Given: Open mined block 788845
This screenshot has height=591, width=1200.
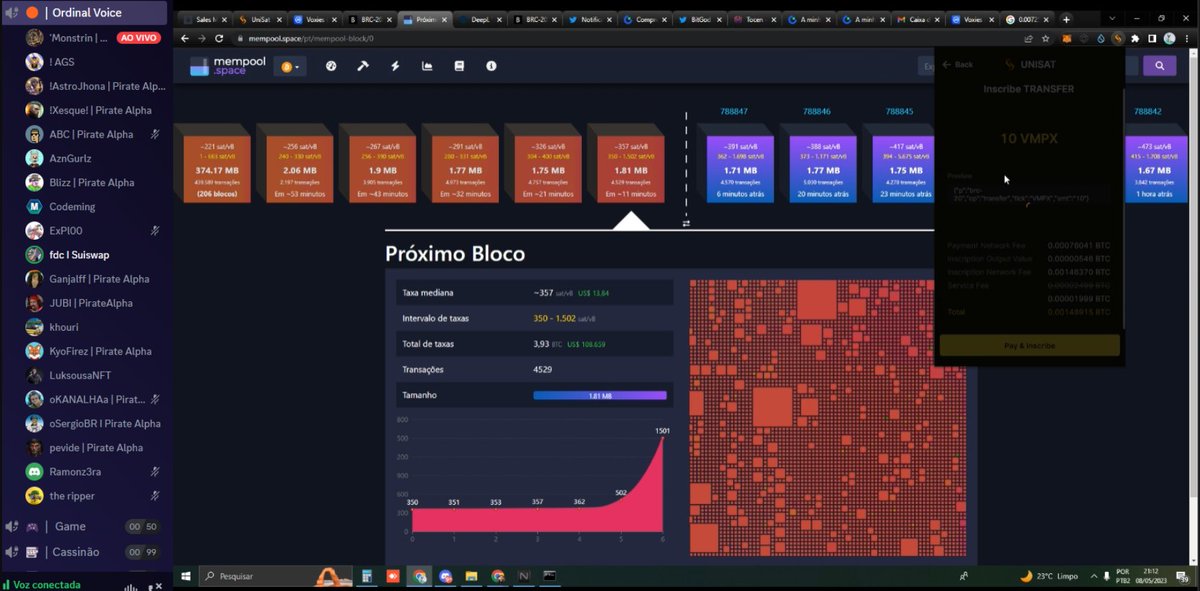Looking at the screenshot, I should 900,164.
